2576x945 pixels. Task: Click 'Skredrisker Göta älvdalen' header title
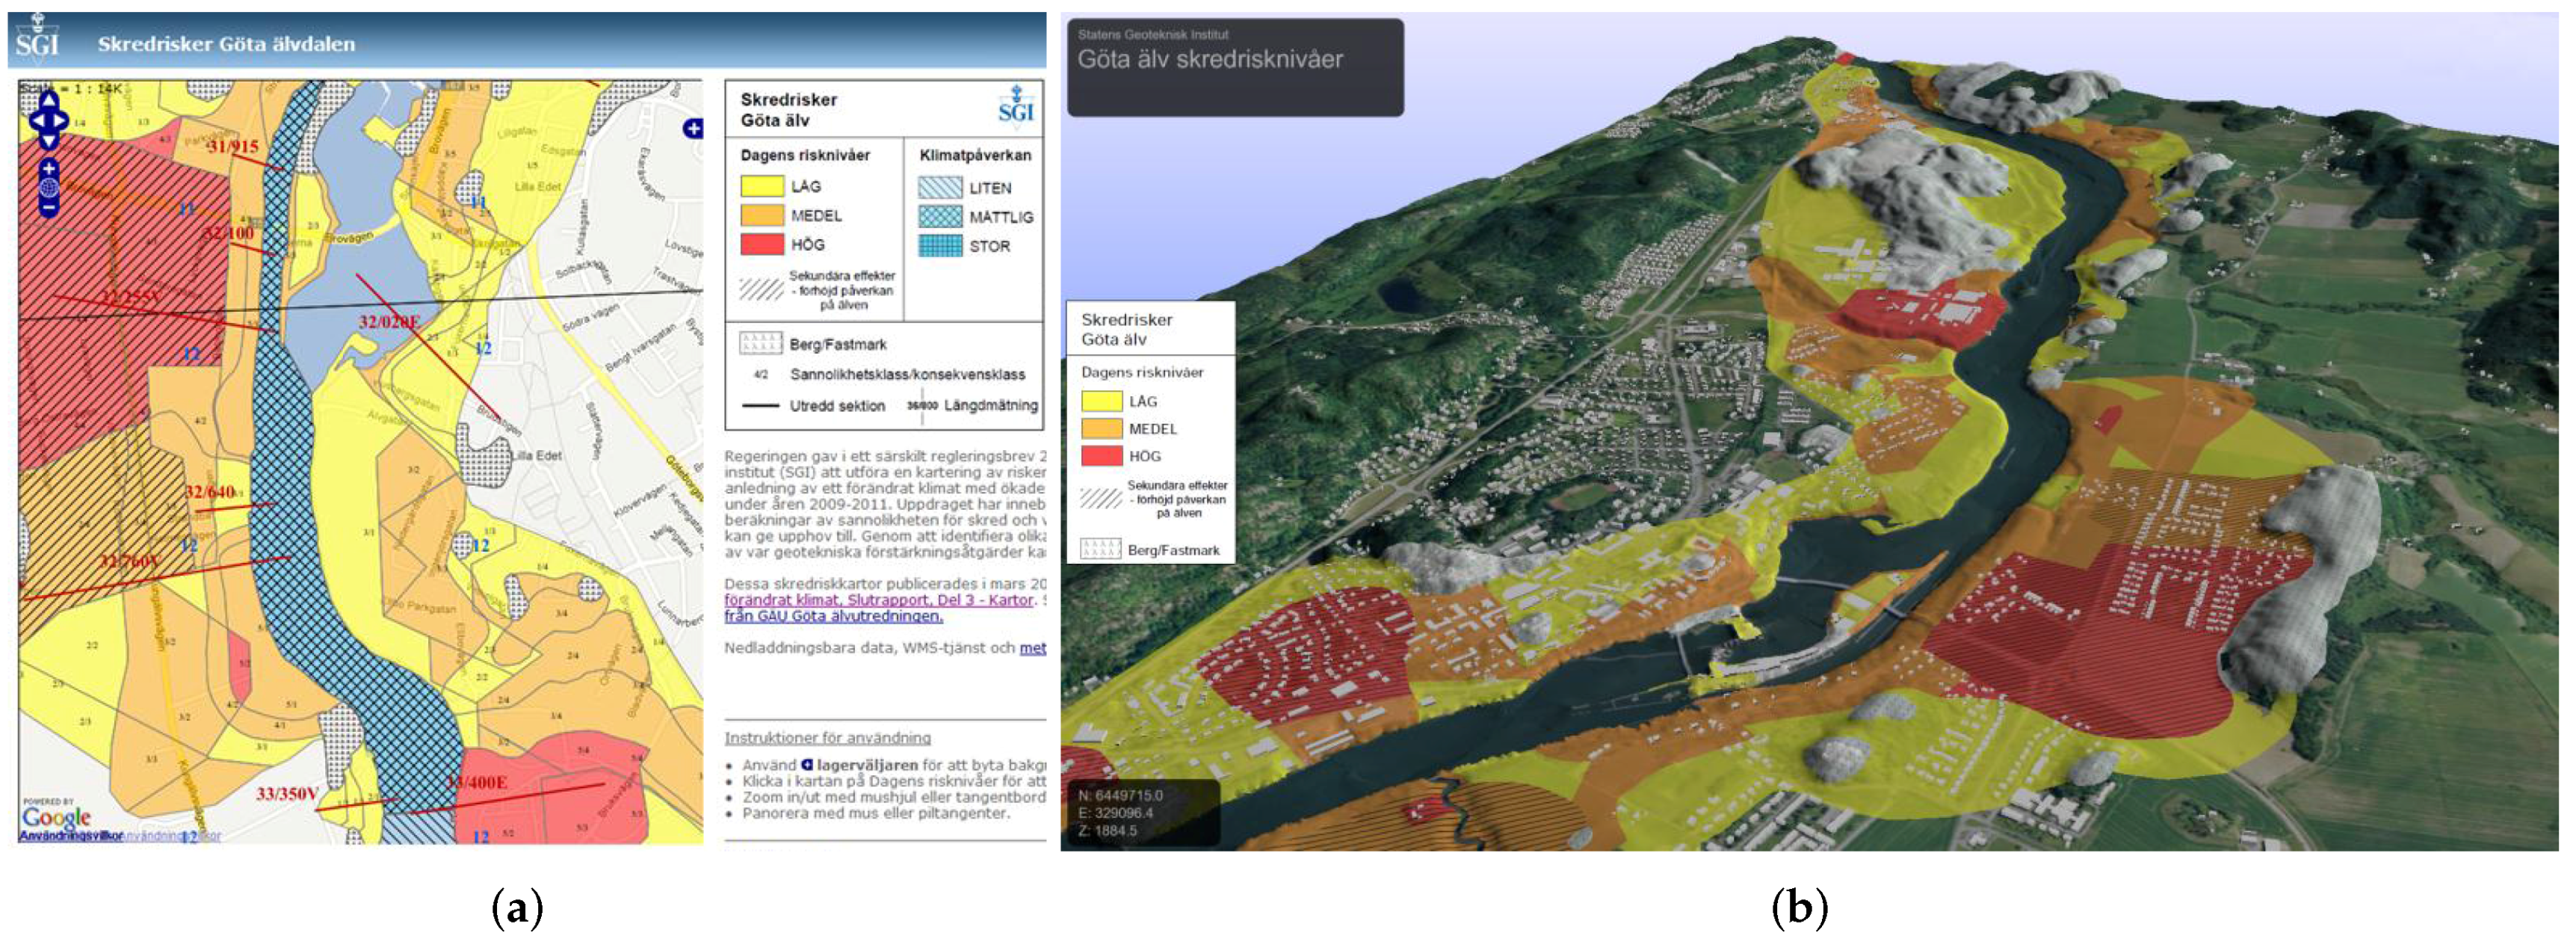tap(226, 44)
